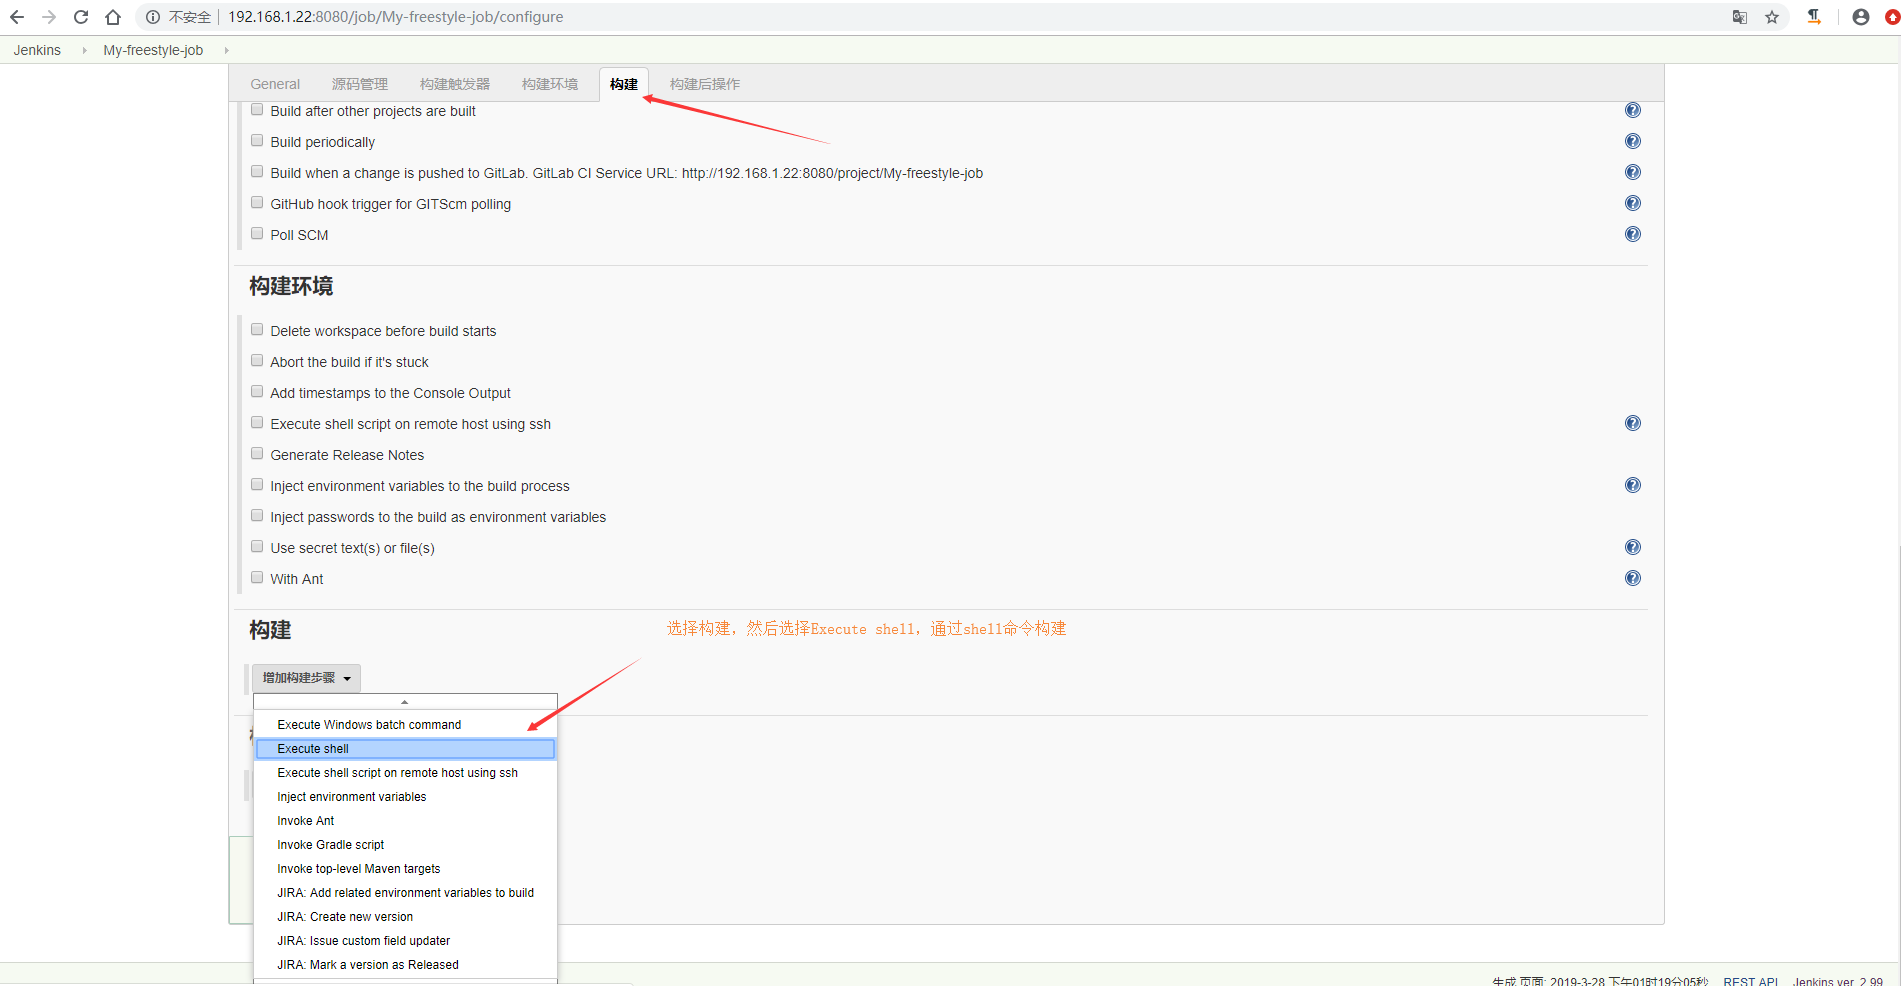Toggle Abort the build if it's stuck
The width and height of the screenshot is (1901, 986).
point(257,361)
